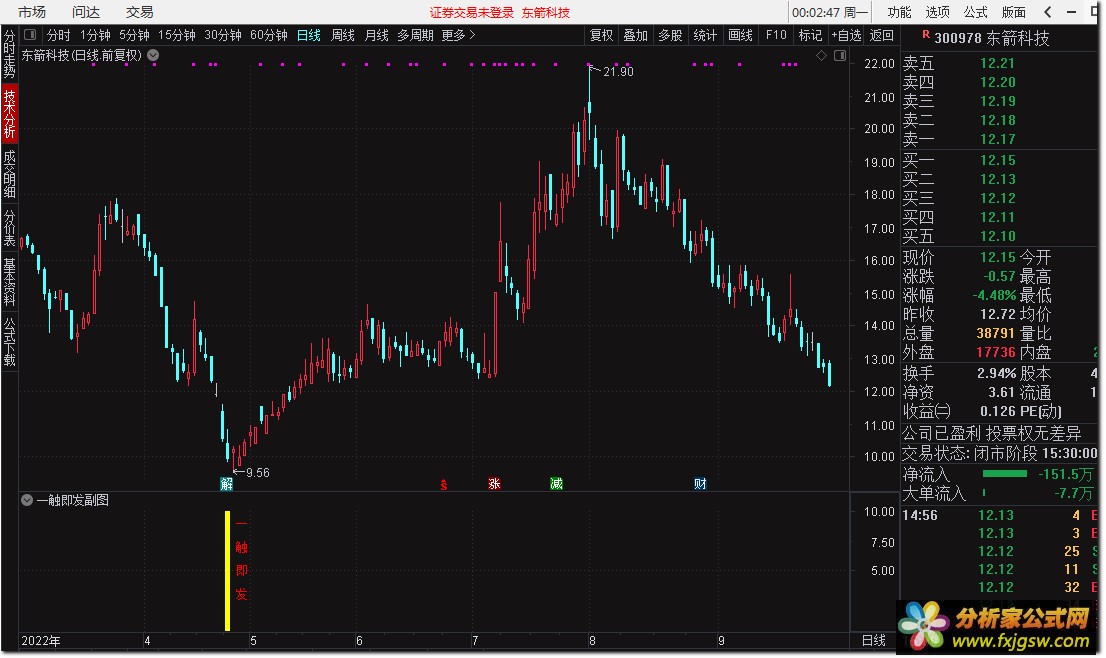Viewport: 1106px width, 658px height.
Task: Open the 问达 menu
Action: pos(85,12)
